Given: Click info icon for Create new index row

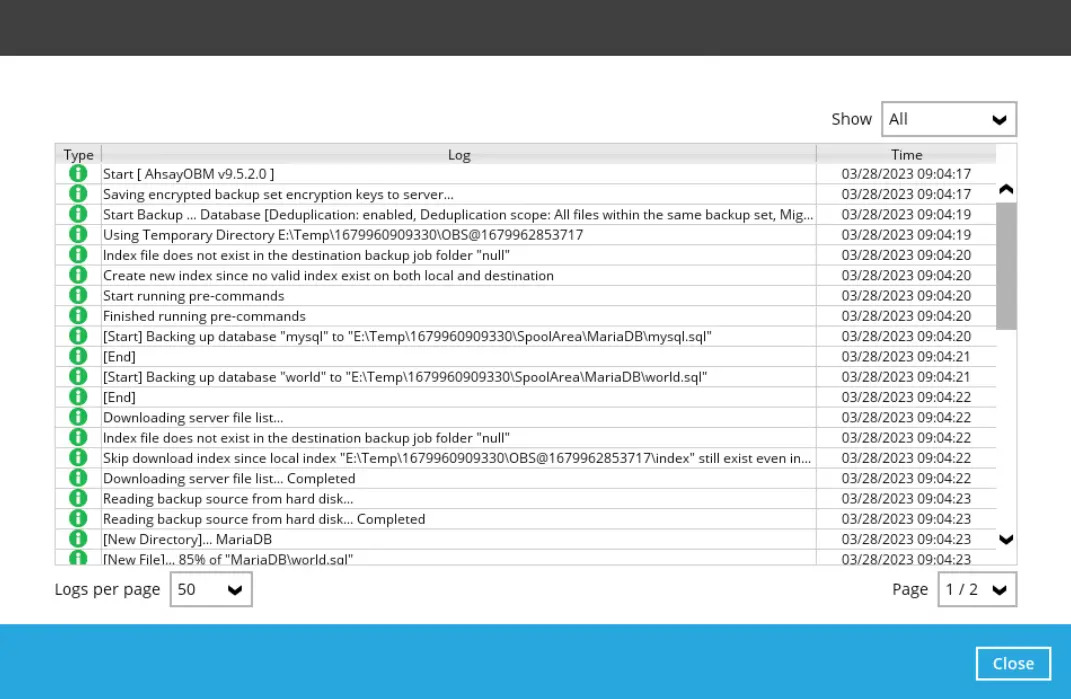Looking at the screenshot, I should (78, 275).
